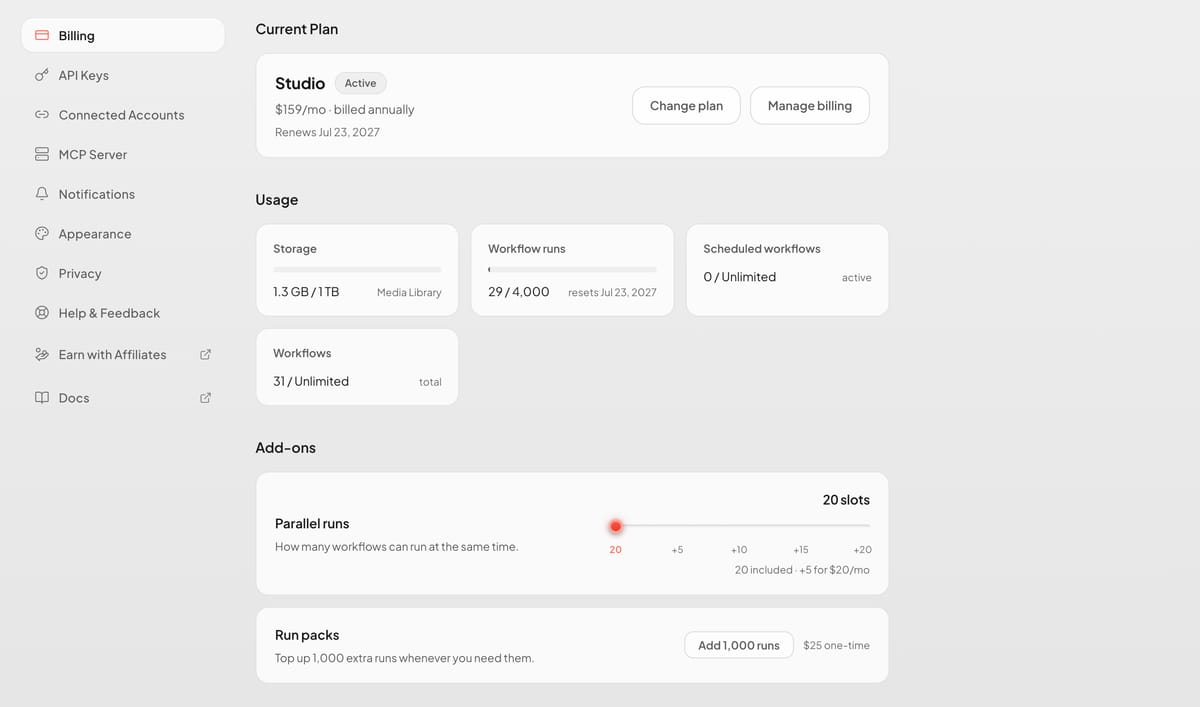This screenshot has height=707, width=1200.
Task: Click '$159/mo · billed annually' text
Action: (x=345, y=109)
